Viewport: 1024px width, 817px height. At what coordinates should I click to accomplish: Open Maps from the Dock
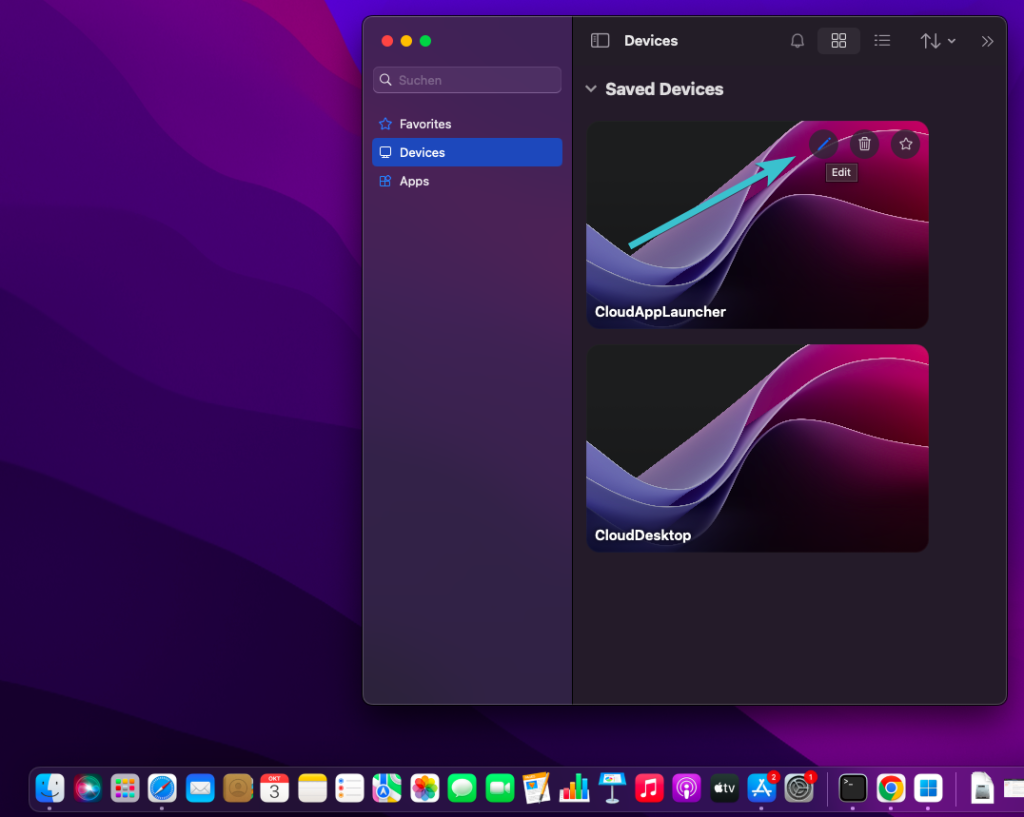387,788
